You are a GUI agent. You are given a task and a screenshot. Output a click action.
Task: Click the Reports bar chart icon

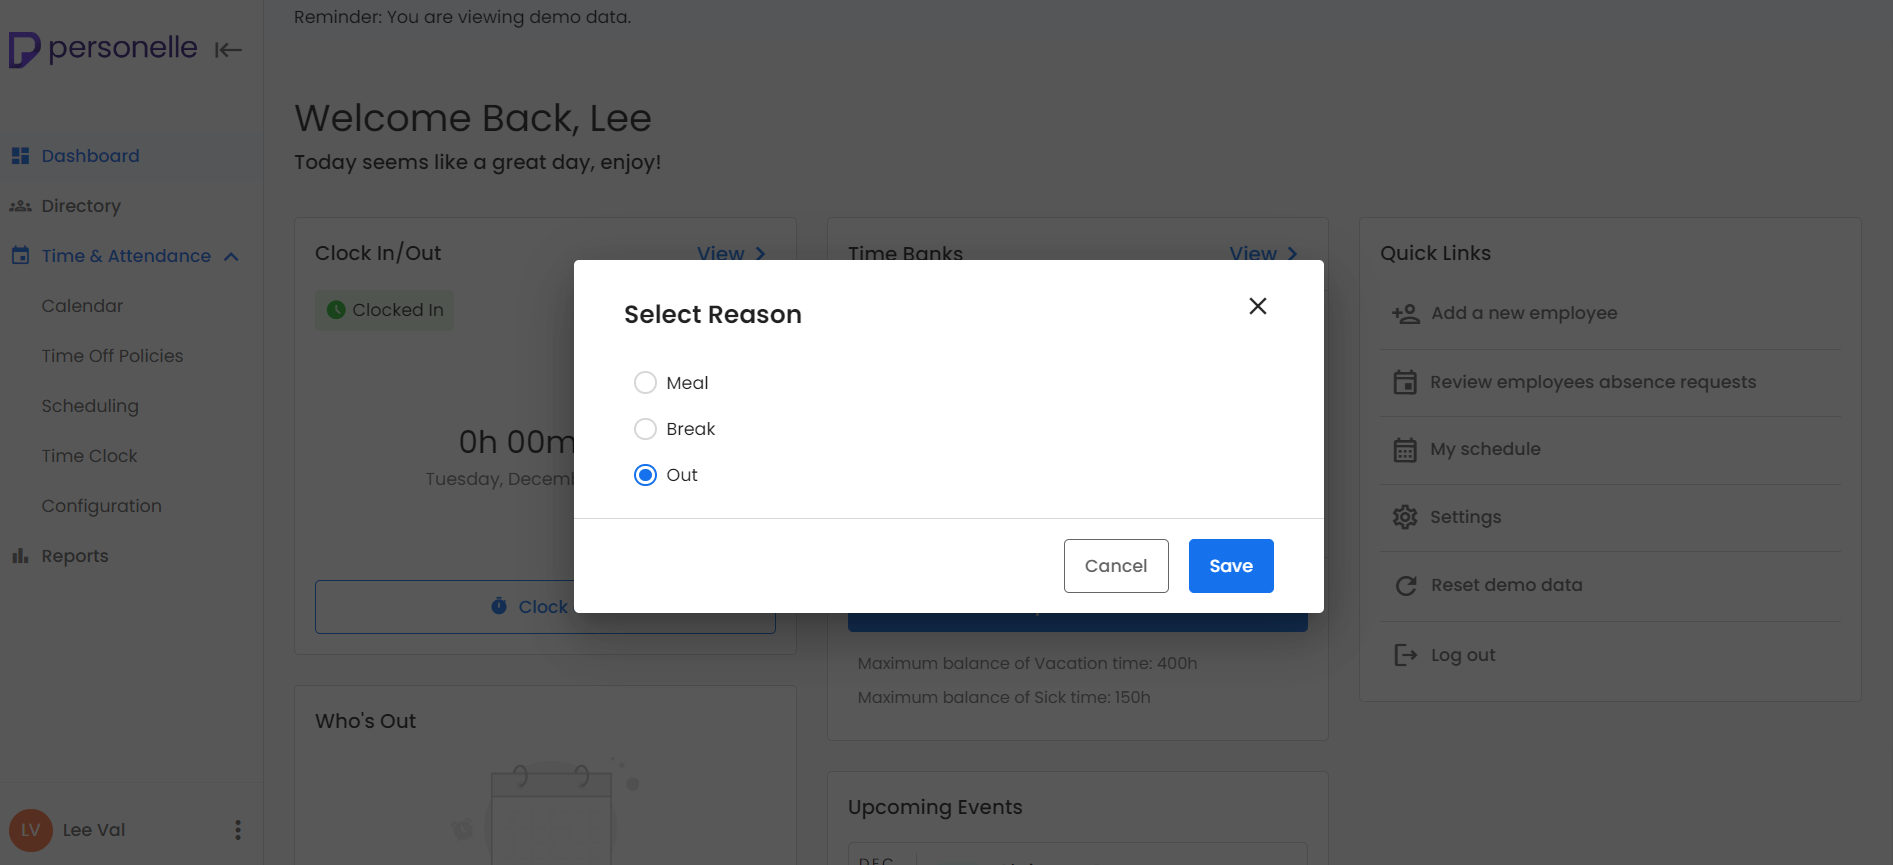20,556
